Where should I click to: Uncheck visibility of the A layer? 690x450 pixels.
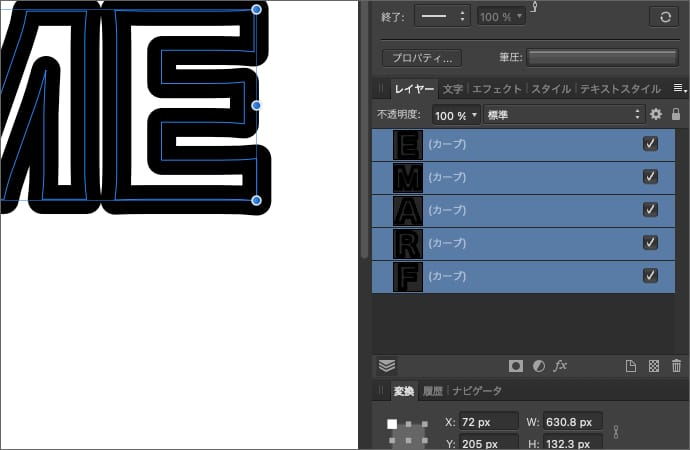pos(651,210)
